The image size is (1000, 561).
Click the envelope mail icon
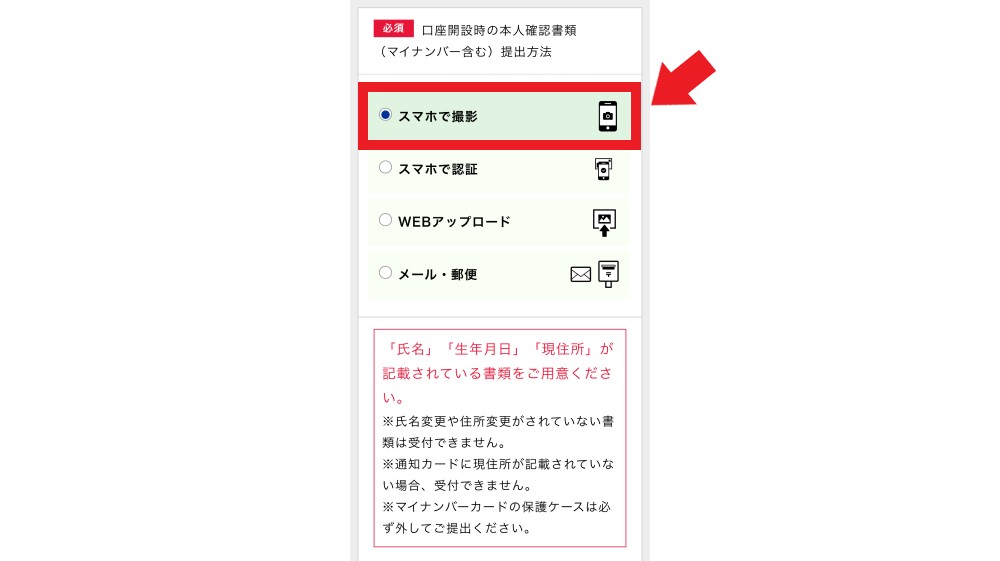[x=580, y=275]
